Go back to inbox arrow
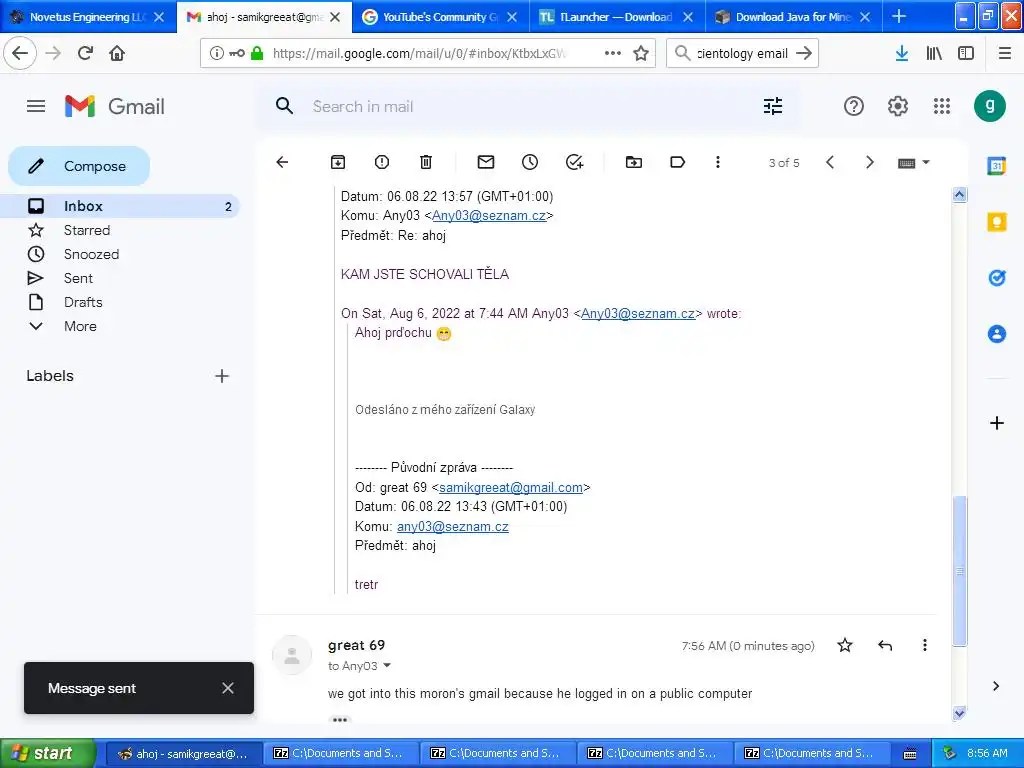 (282, 162)
